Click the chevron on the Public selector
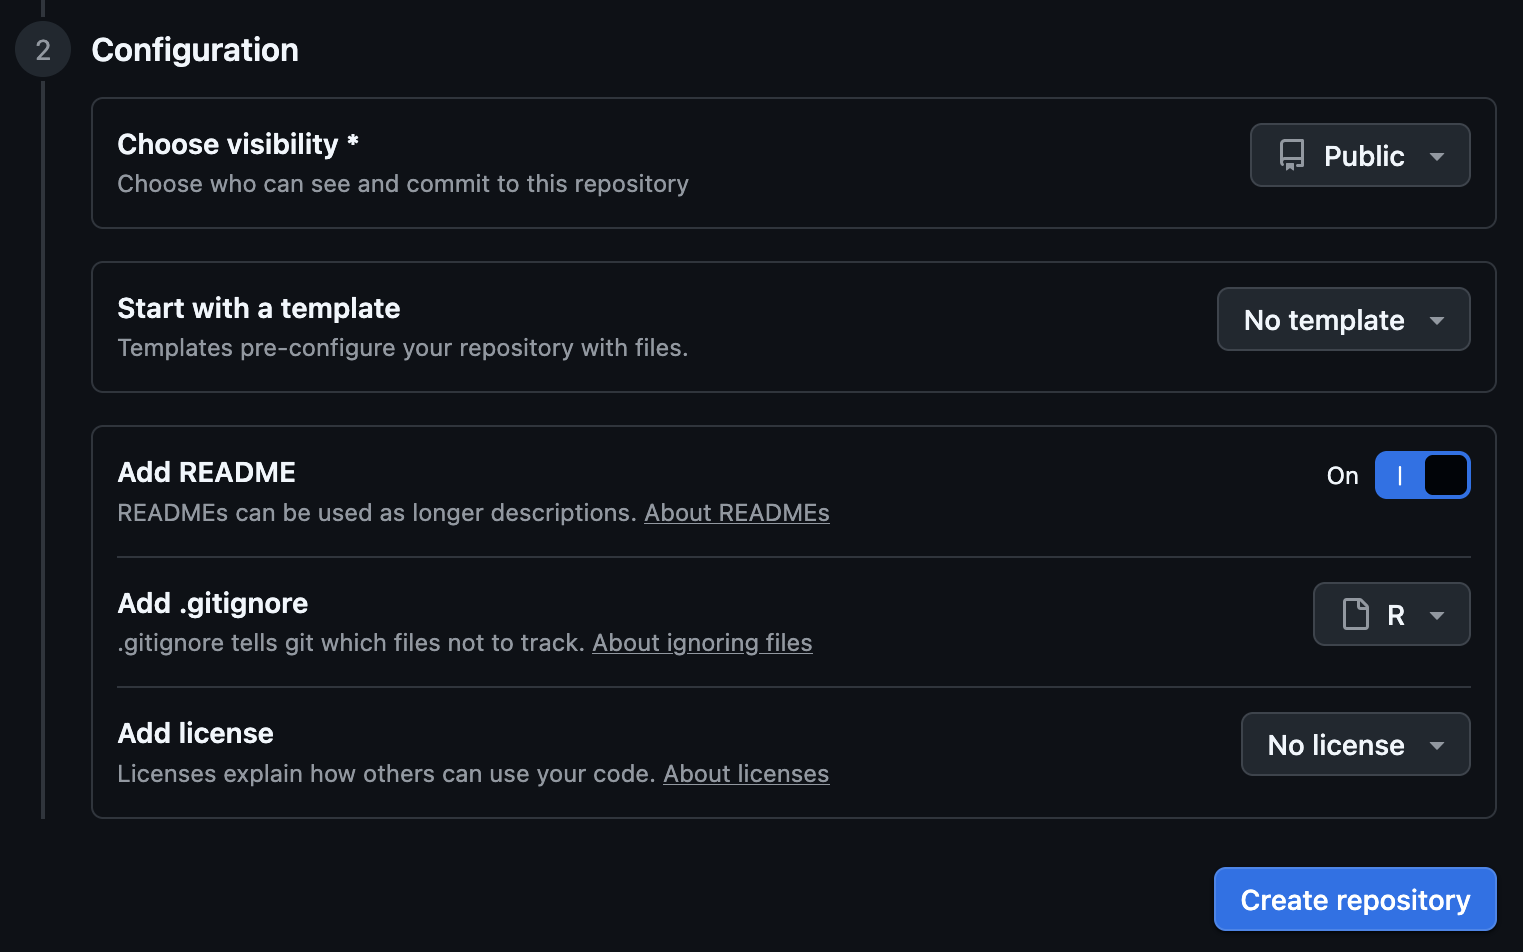The width and height of the screenshot is (1523, 952). (1440, 156)
